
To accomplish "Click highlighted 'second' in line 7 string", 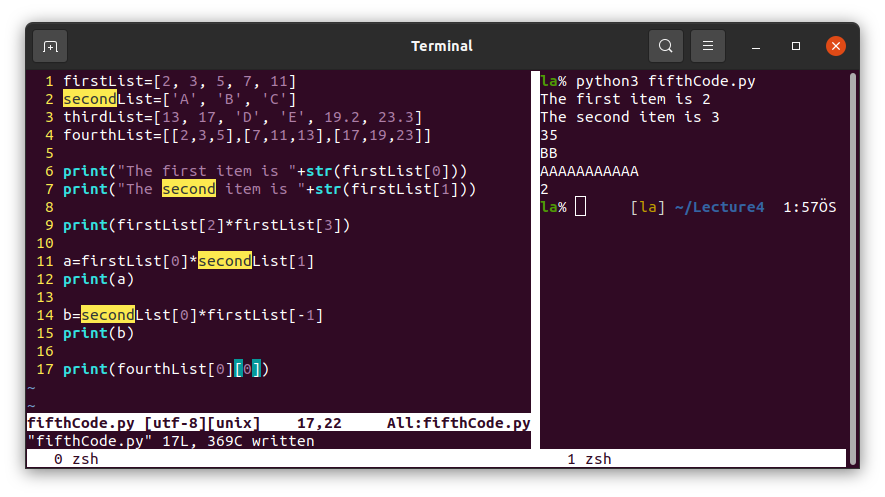I will (x=188, y=189).
